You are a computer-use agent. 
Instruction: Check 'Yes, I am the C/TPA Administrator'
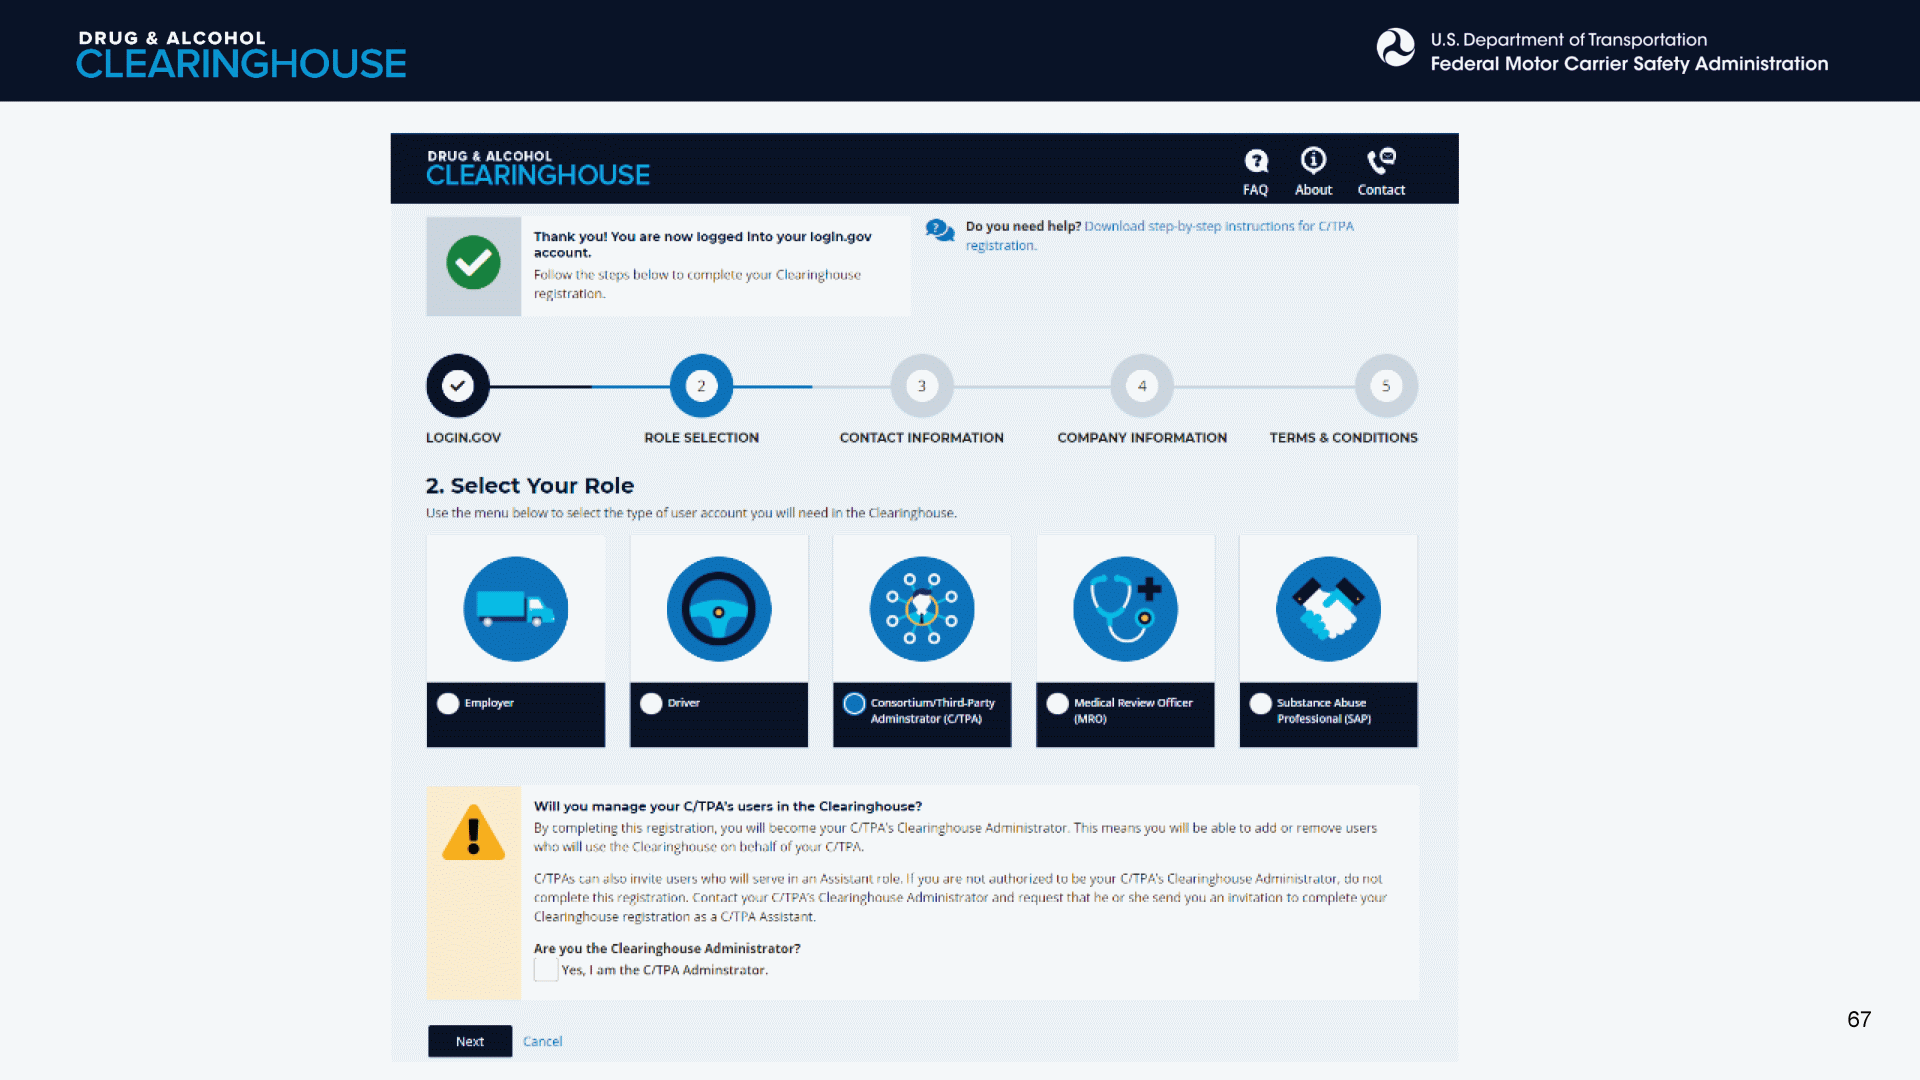coord(546,969)
